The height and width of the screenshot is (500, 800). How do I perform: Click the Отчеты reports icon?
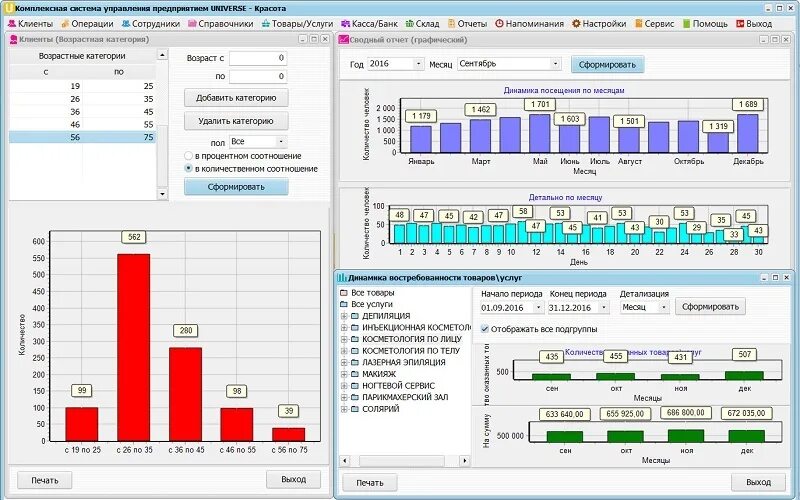[452, 23]
